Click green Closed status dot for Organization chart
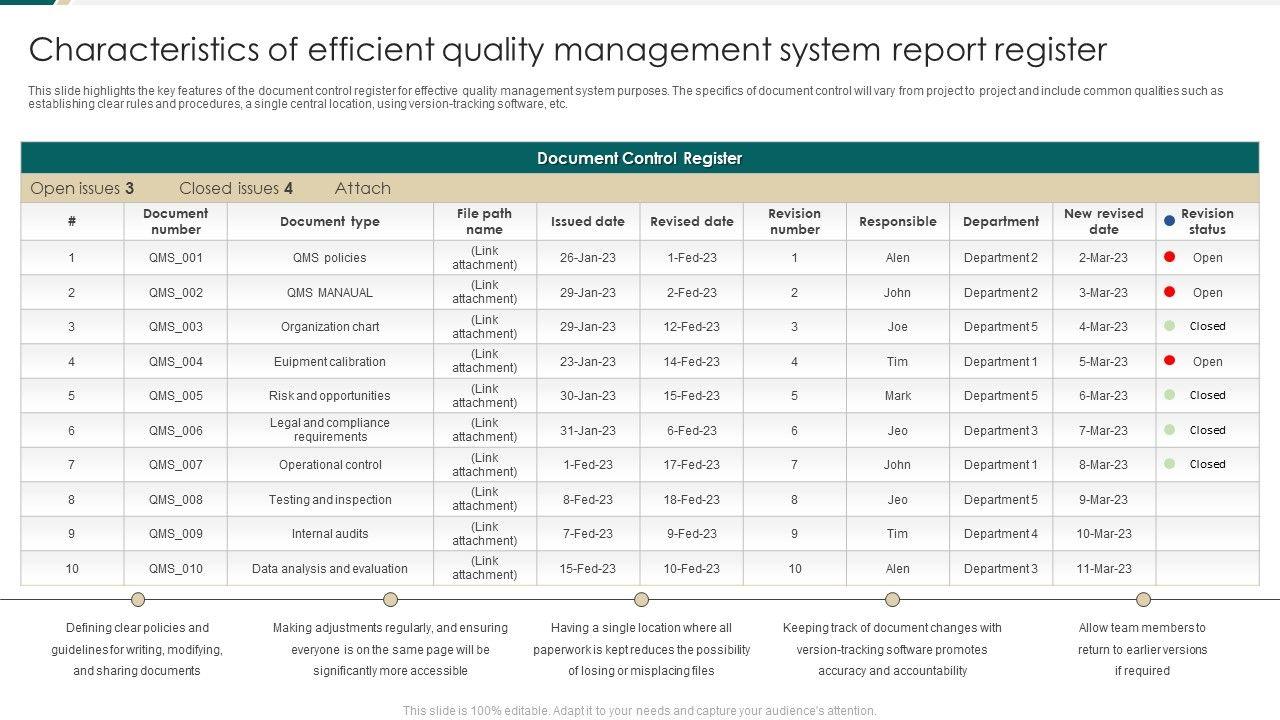 1169,326
